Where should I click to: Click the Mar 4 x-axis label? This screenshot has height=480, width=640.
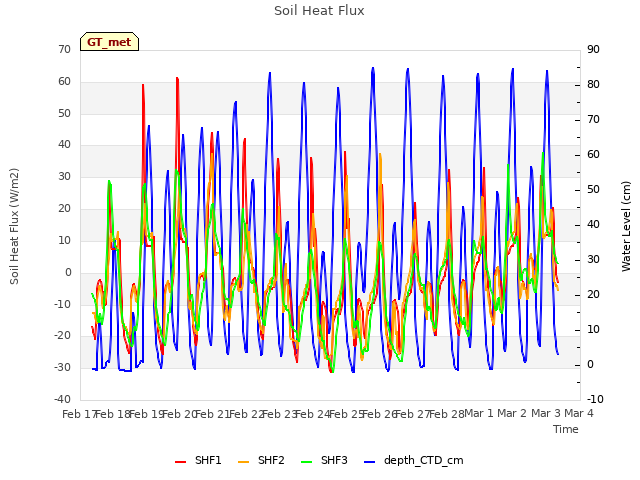click(x=579, y=413)
